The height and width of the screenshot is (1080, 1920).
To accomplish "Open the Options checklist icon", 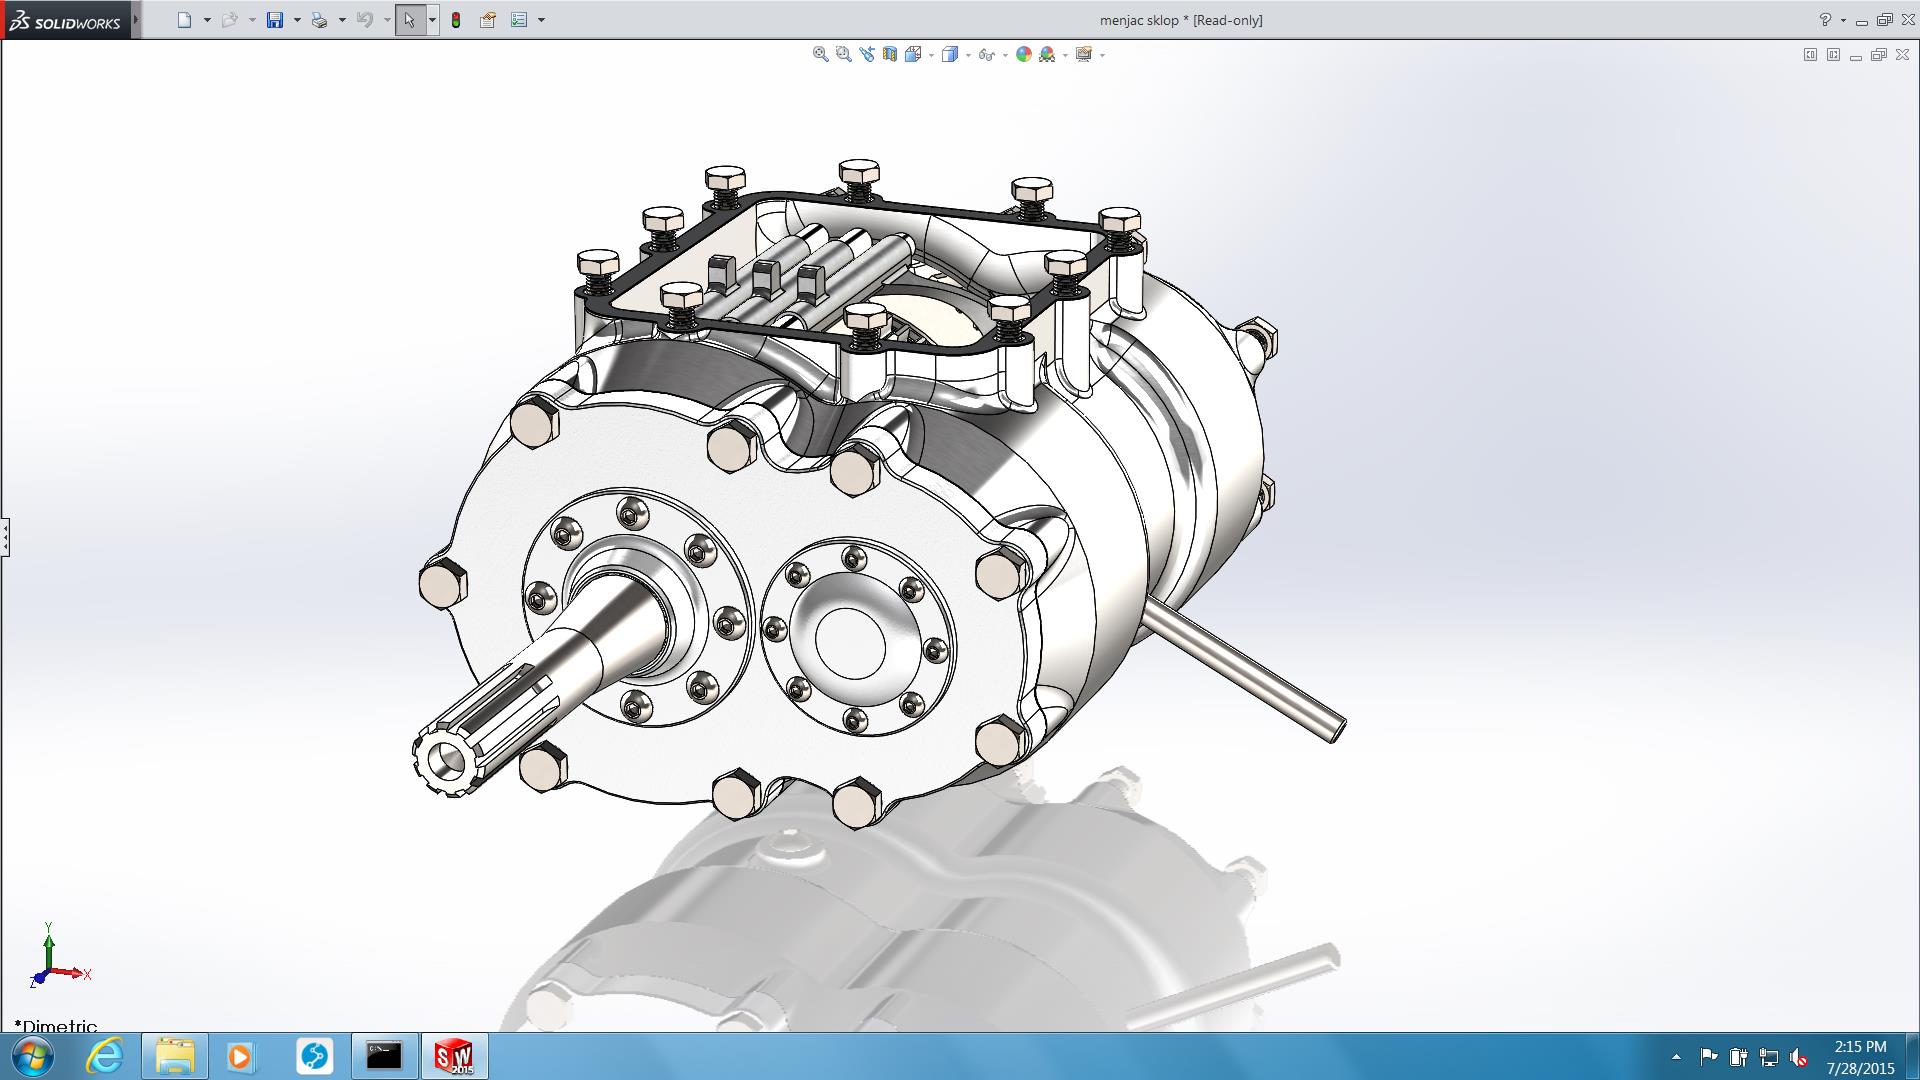I will 519,20.
